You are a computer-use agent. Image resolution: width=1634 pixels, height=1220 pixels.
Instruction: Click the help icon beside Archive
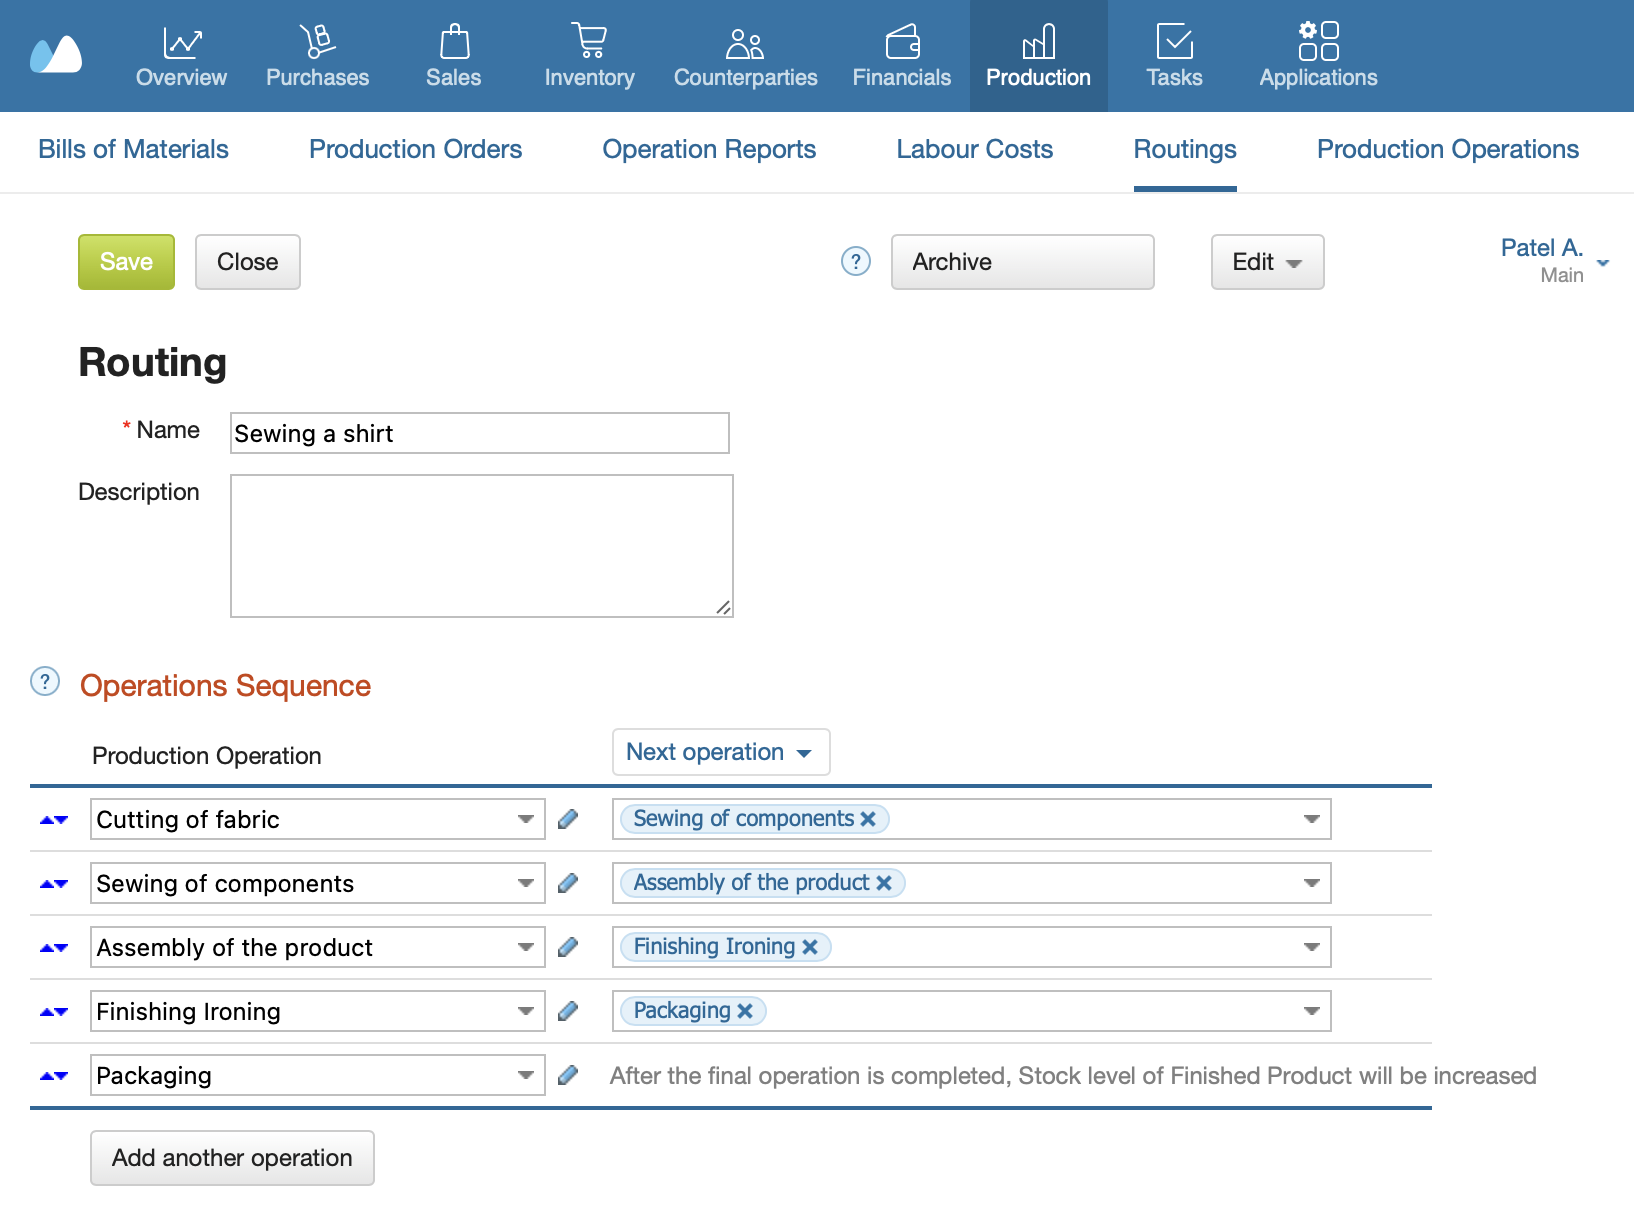(x=856, y=261)
